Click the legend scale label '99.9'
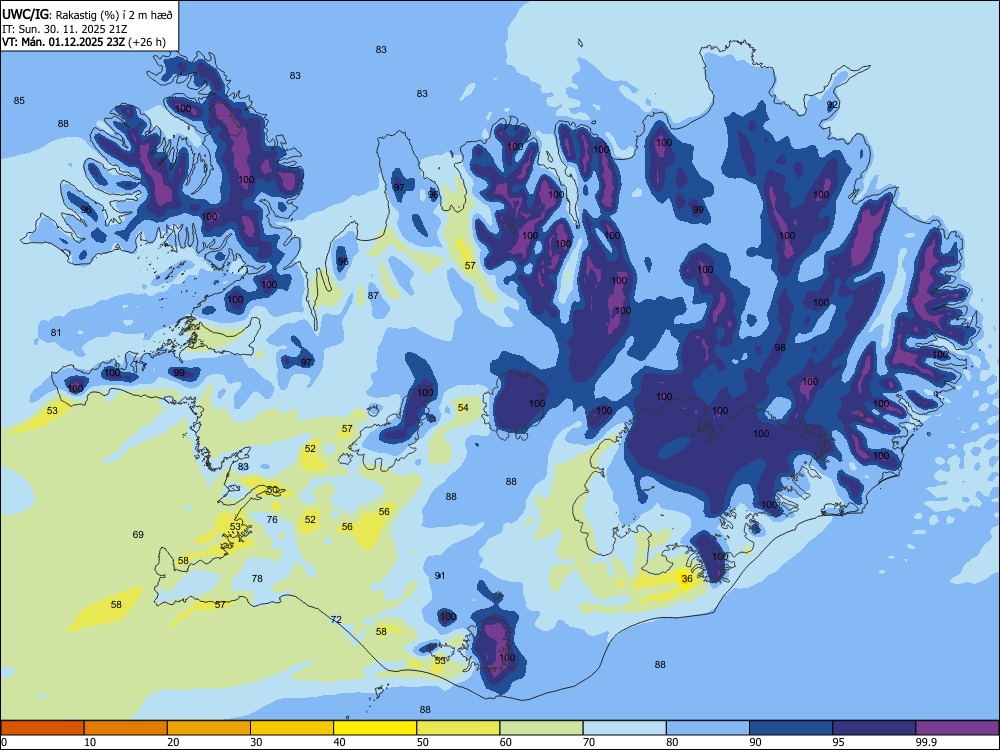1000x750 pixels. (x=925, y=742)
